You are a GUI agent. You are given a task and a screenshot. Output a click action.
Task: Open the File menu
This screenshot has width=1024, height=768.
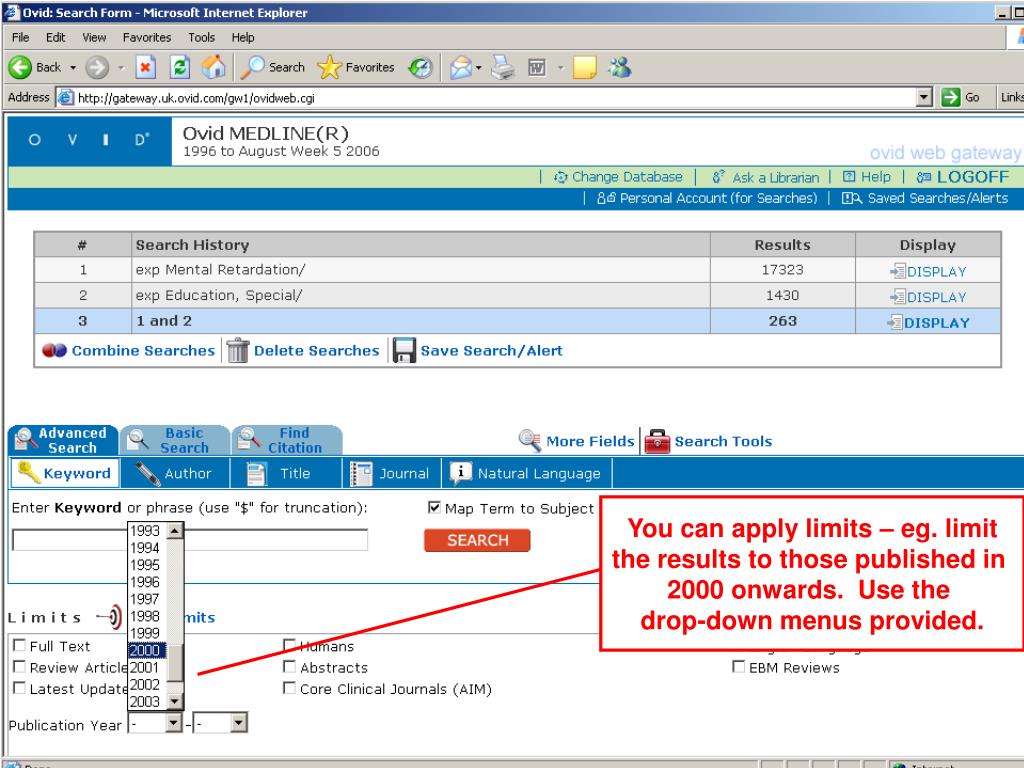[20, 37]
